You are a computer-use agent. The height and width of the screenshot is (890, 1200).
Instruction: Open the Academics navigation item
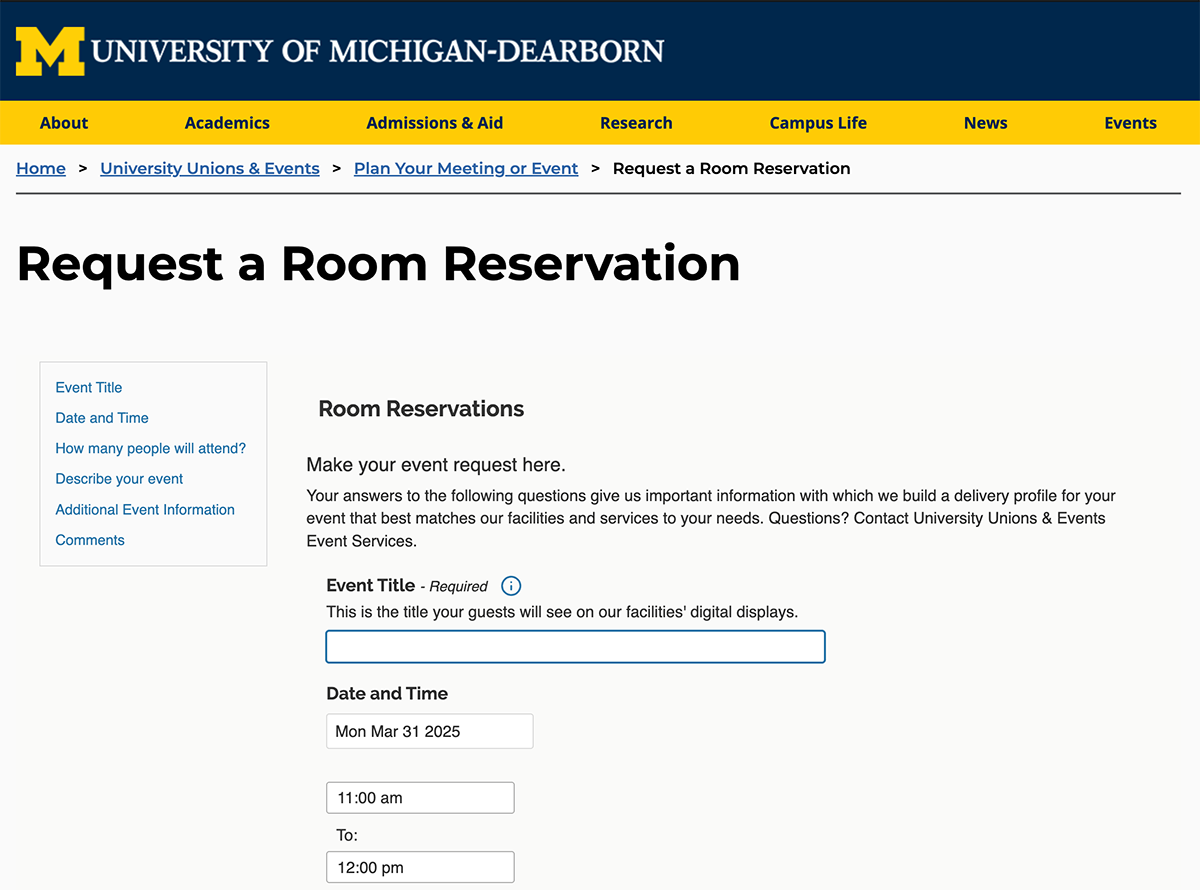(227, 123)
